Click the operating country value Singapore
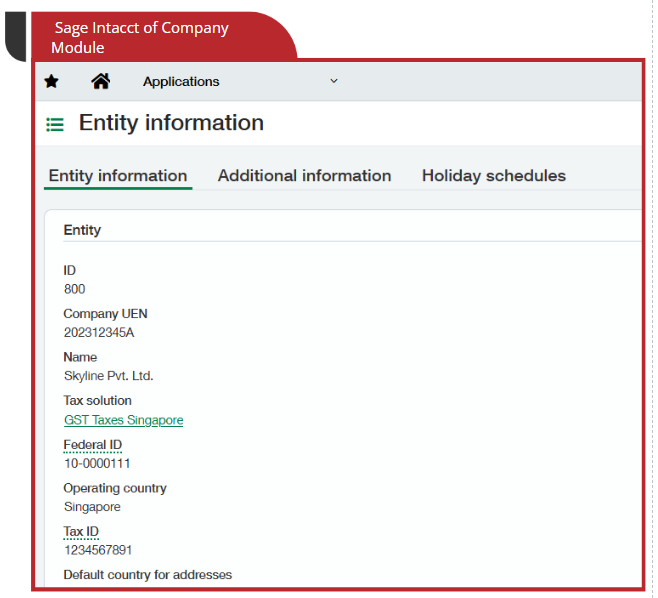This screenshot has height=598, width=658. [92, 507]
